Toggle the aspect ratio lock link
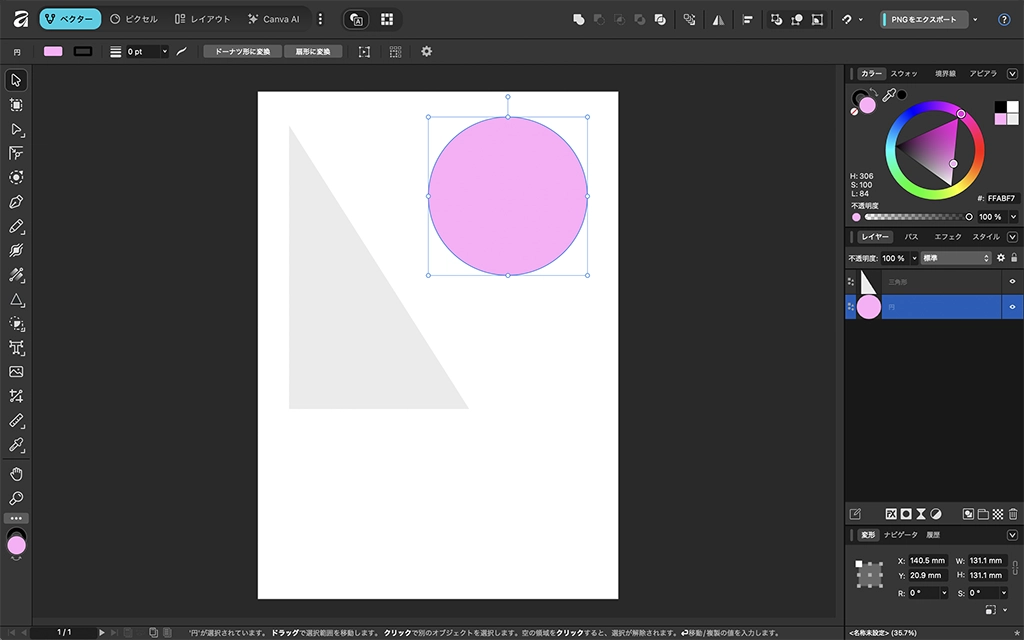The image size is (1024, 640). [x=1015, y=568]
